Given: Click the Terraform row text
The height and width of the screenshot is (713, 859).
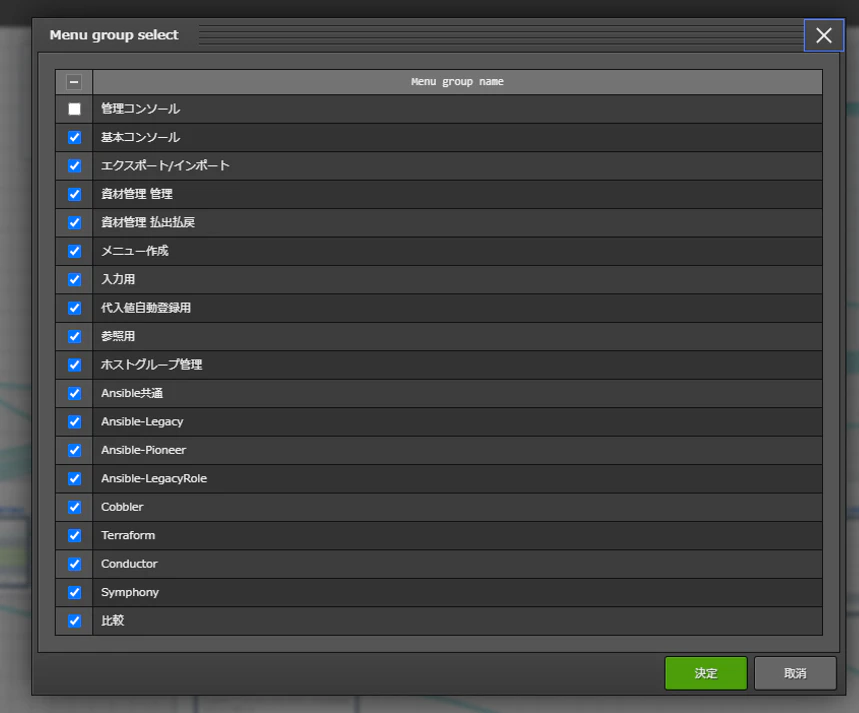Looking at the screenshot, I should 128,535.
